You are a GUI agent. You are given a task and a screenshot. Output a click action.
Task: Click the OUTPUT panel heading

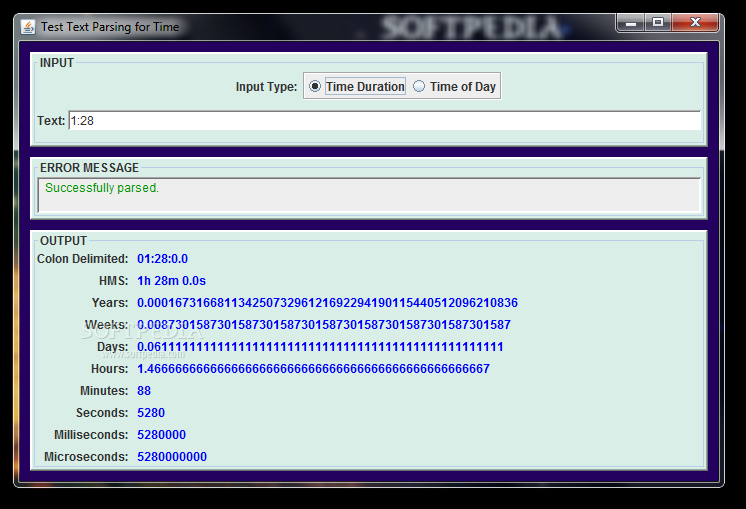[63, 241]
